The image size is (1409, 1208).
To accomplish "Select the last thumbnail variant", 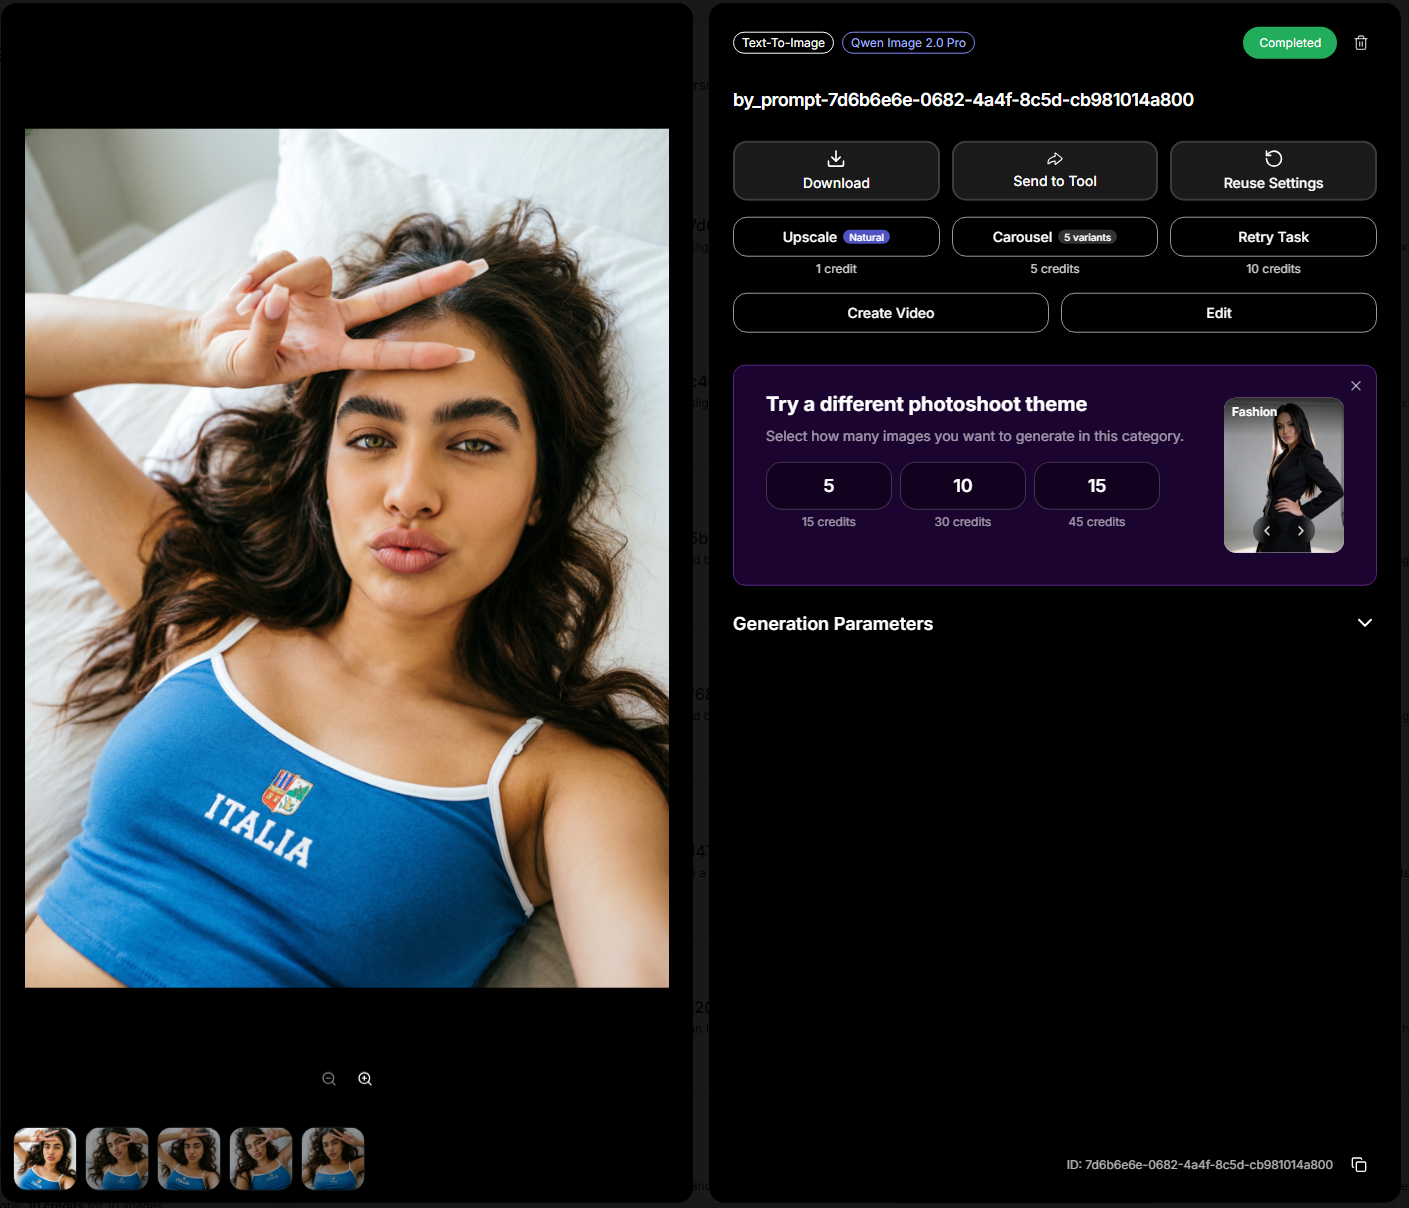I will coord(333,1159).
